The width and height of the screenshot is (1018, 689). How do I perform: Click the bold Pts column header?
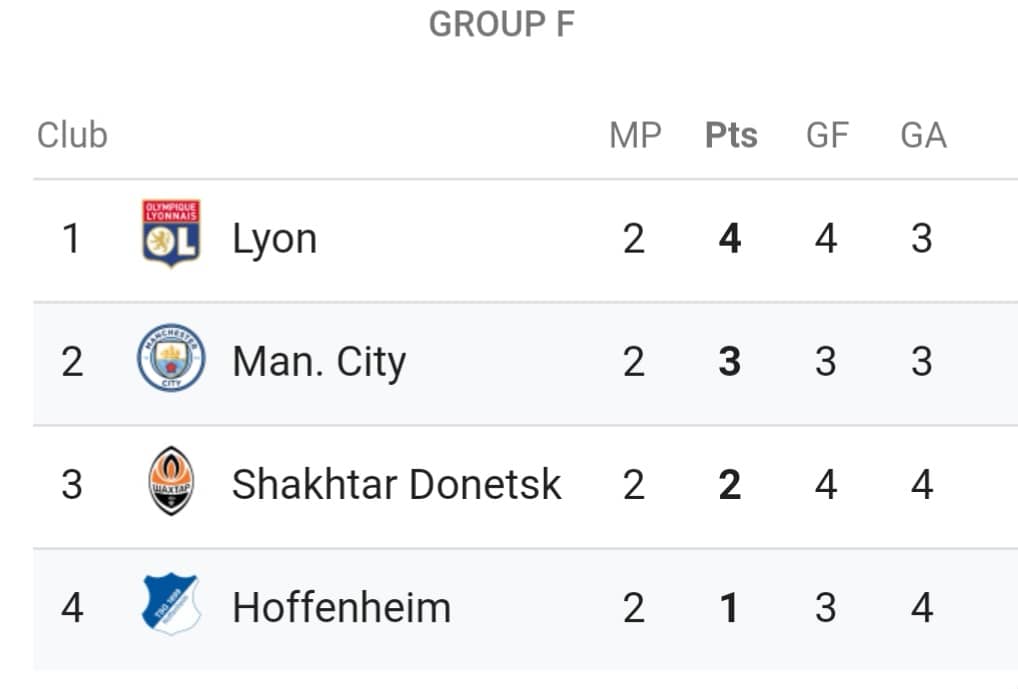pyautogui.click(x=731, y=135)
